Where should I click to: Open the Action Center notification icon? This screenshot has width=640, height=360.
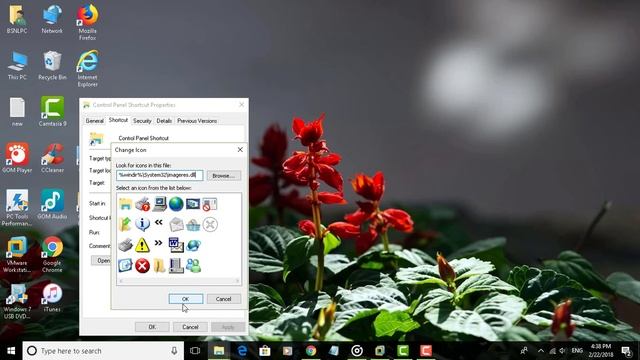pyautogui.click(x=627, y=351)
